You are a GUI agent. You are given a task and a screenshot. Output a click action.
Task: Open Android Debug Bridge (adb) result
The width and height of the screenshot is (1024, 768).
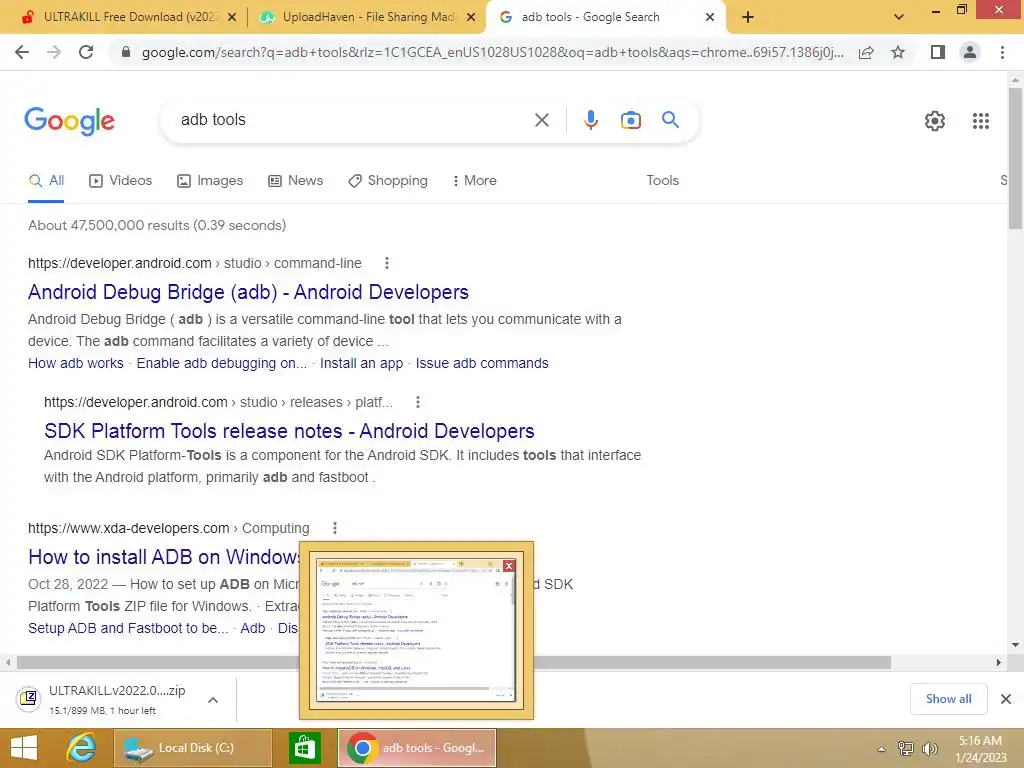248,293
